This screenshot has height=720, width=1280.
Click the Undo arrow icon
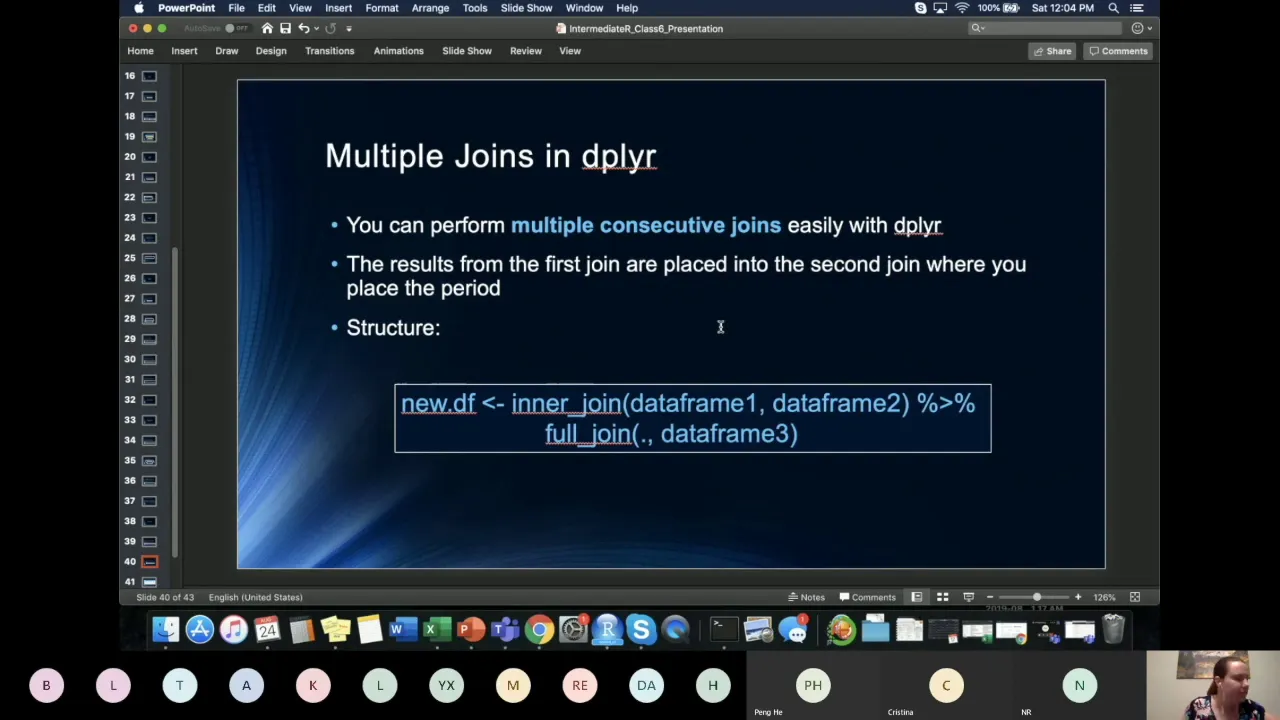pos(304,28)
